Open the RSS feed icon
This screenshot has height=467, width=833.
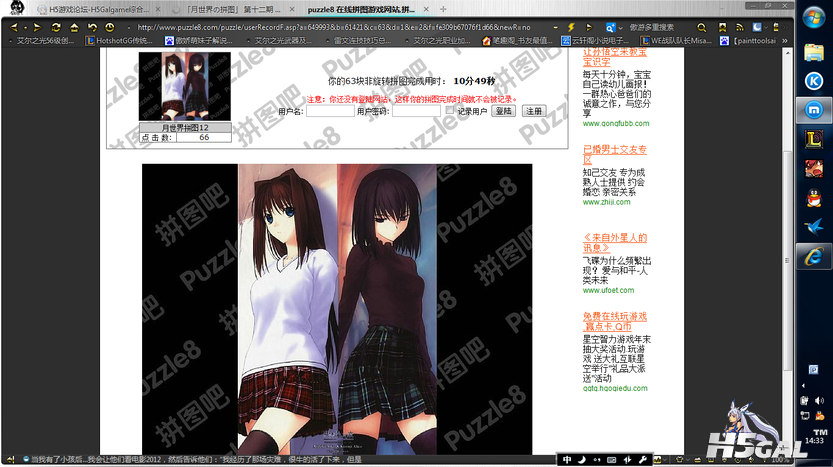coord(740,27)
